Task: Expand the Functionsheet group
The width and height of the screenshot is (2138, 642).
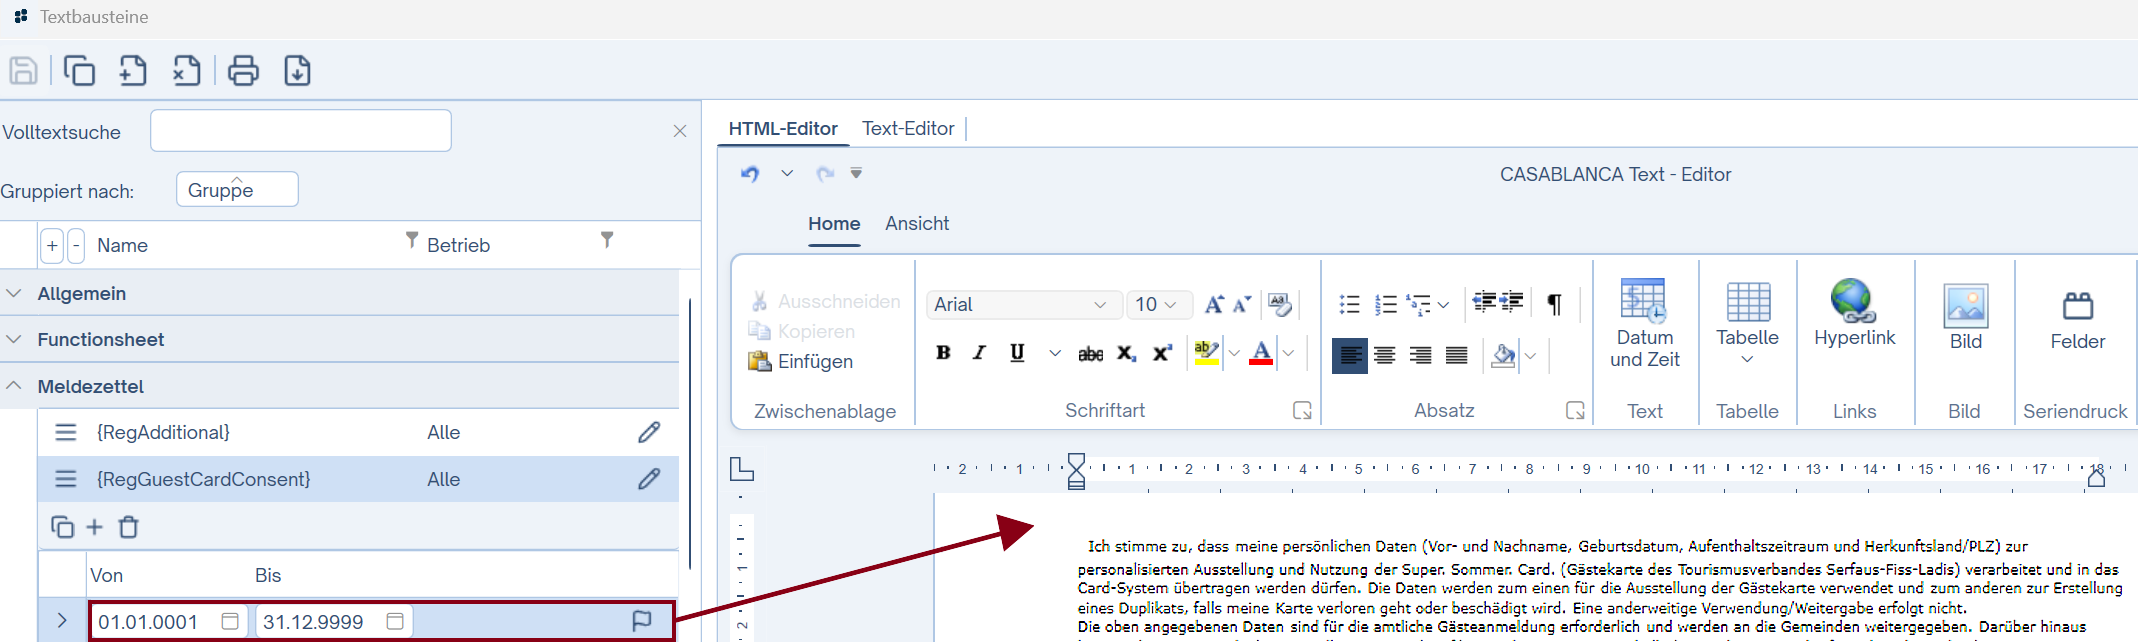Action: 14,339
